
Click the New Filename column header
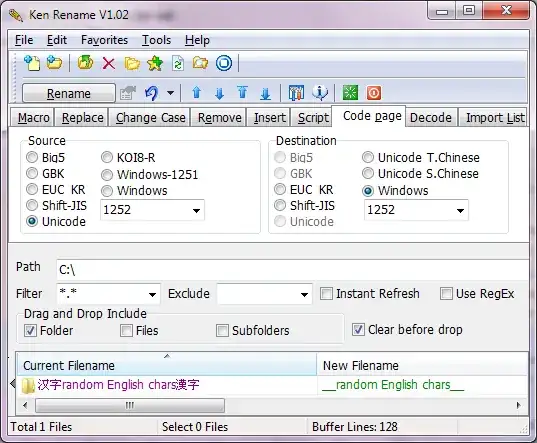pyautogui.click(x=423, y=365)
